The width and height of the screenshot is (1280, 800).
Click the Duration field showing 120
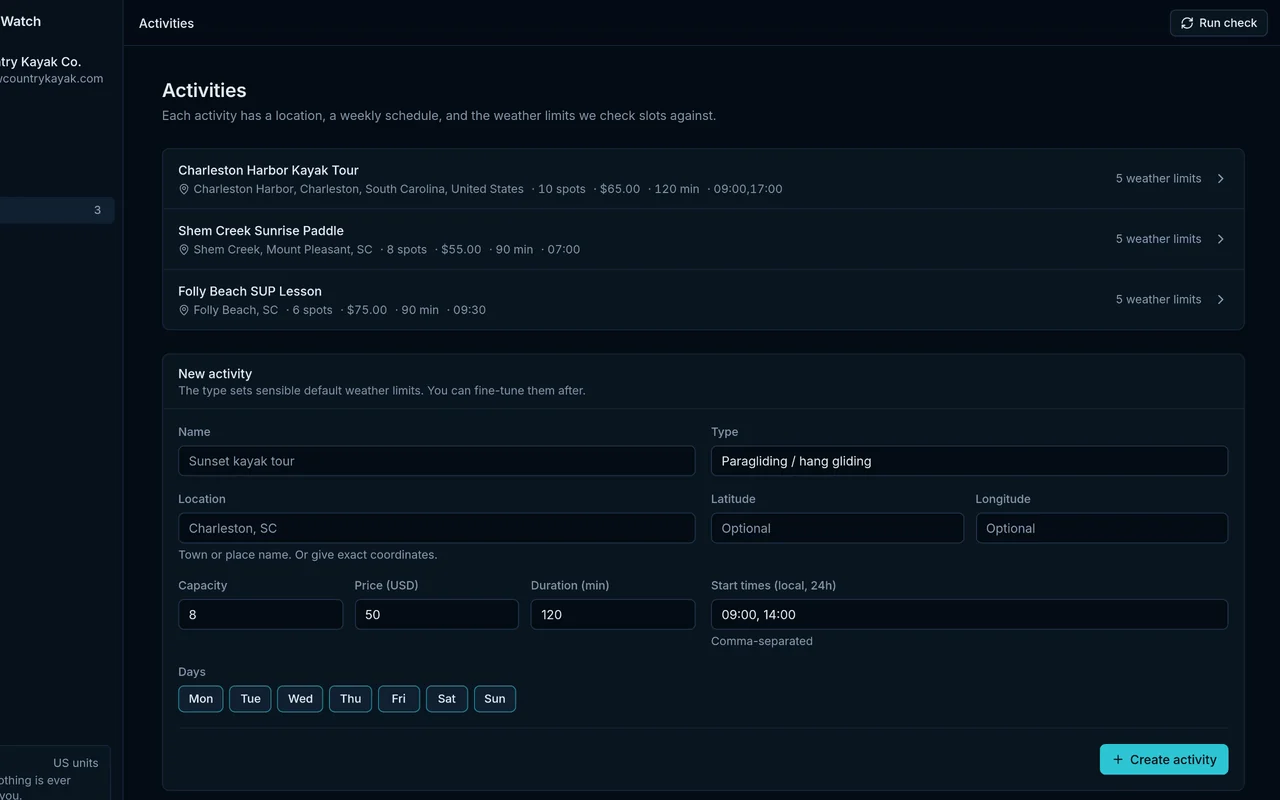(613, 614)
